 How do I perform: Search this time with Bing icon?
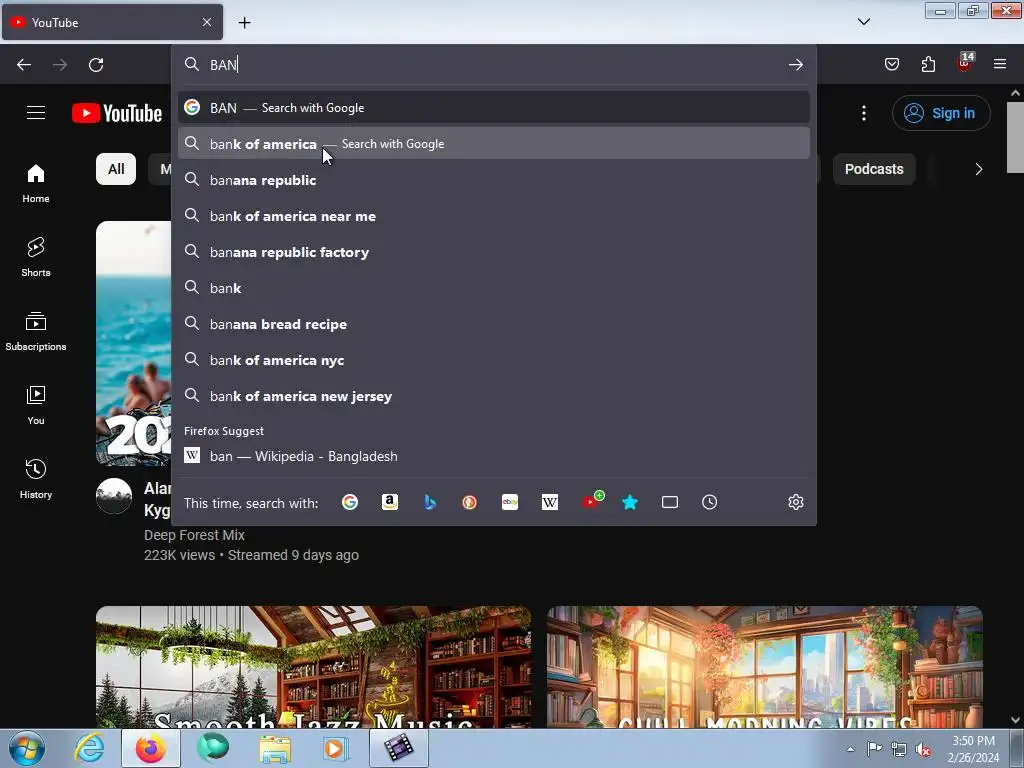coord(430,502)
